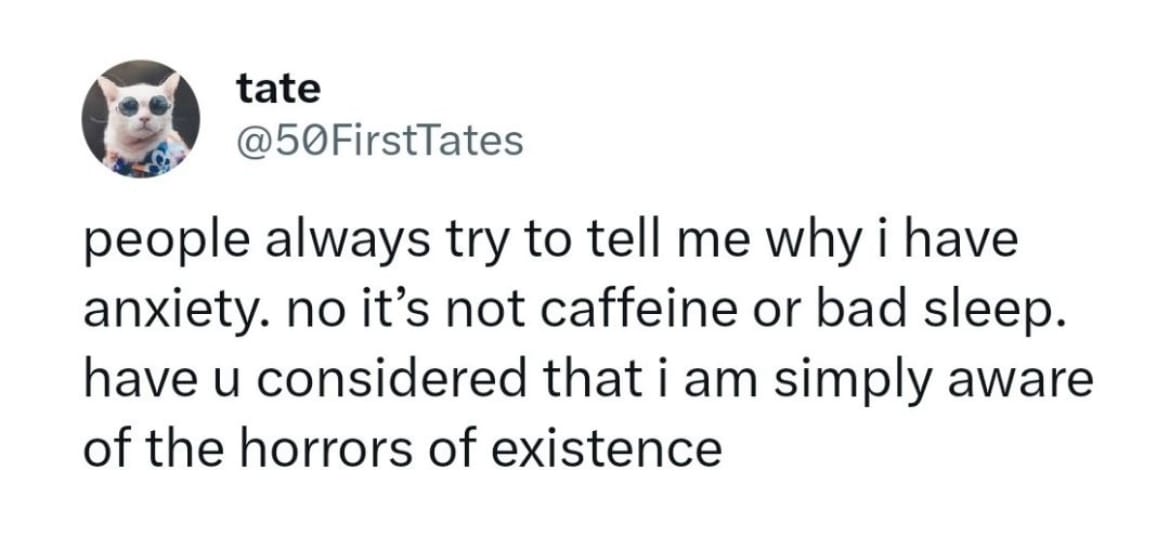1170x543 pixels.
Task: Open the @50FirstTates handle link
Action: pyautogui.click(x=380, y=142)
